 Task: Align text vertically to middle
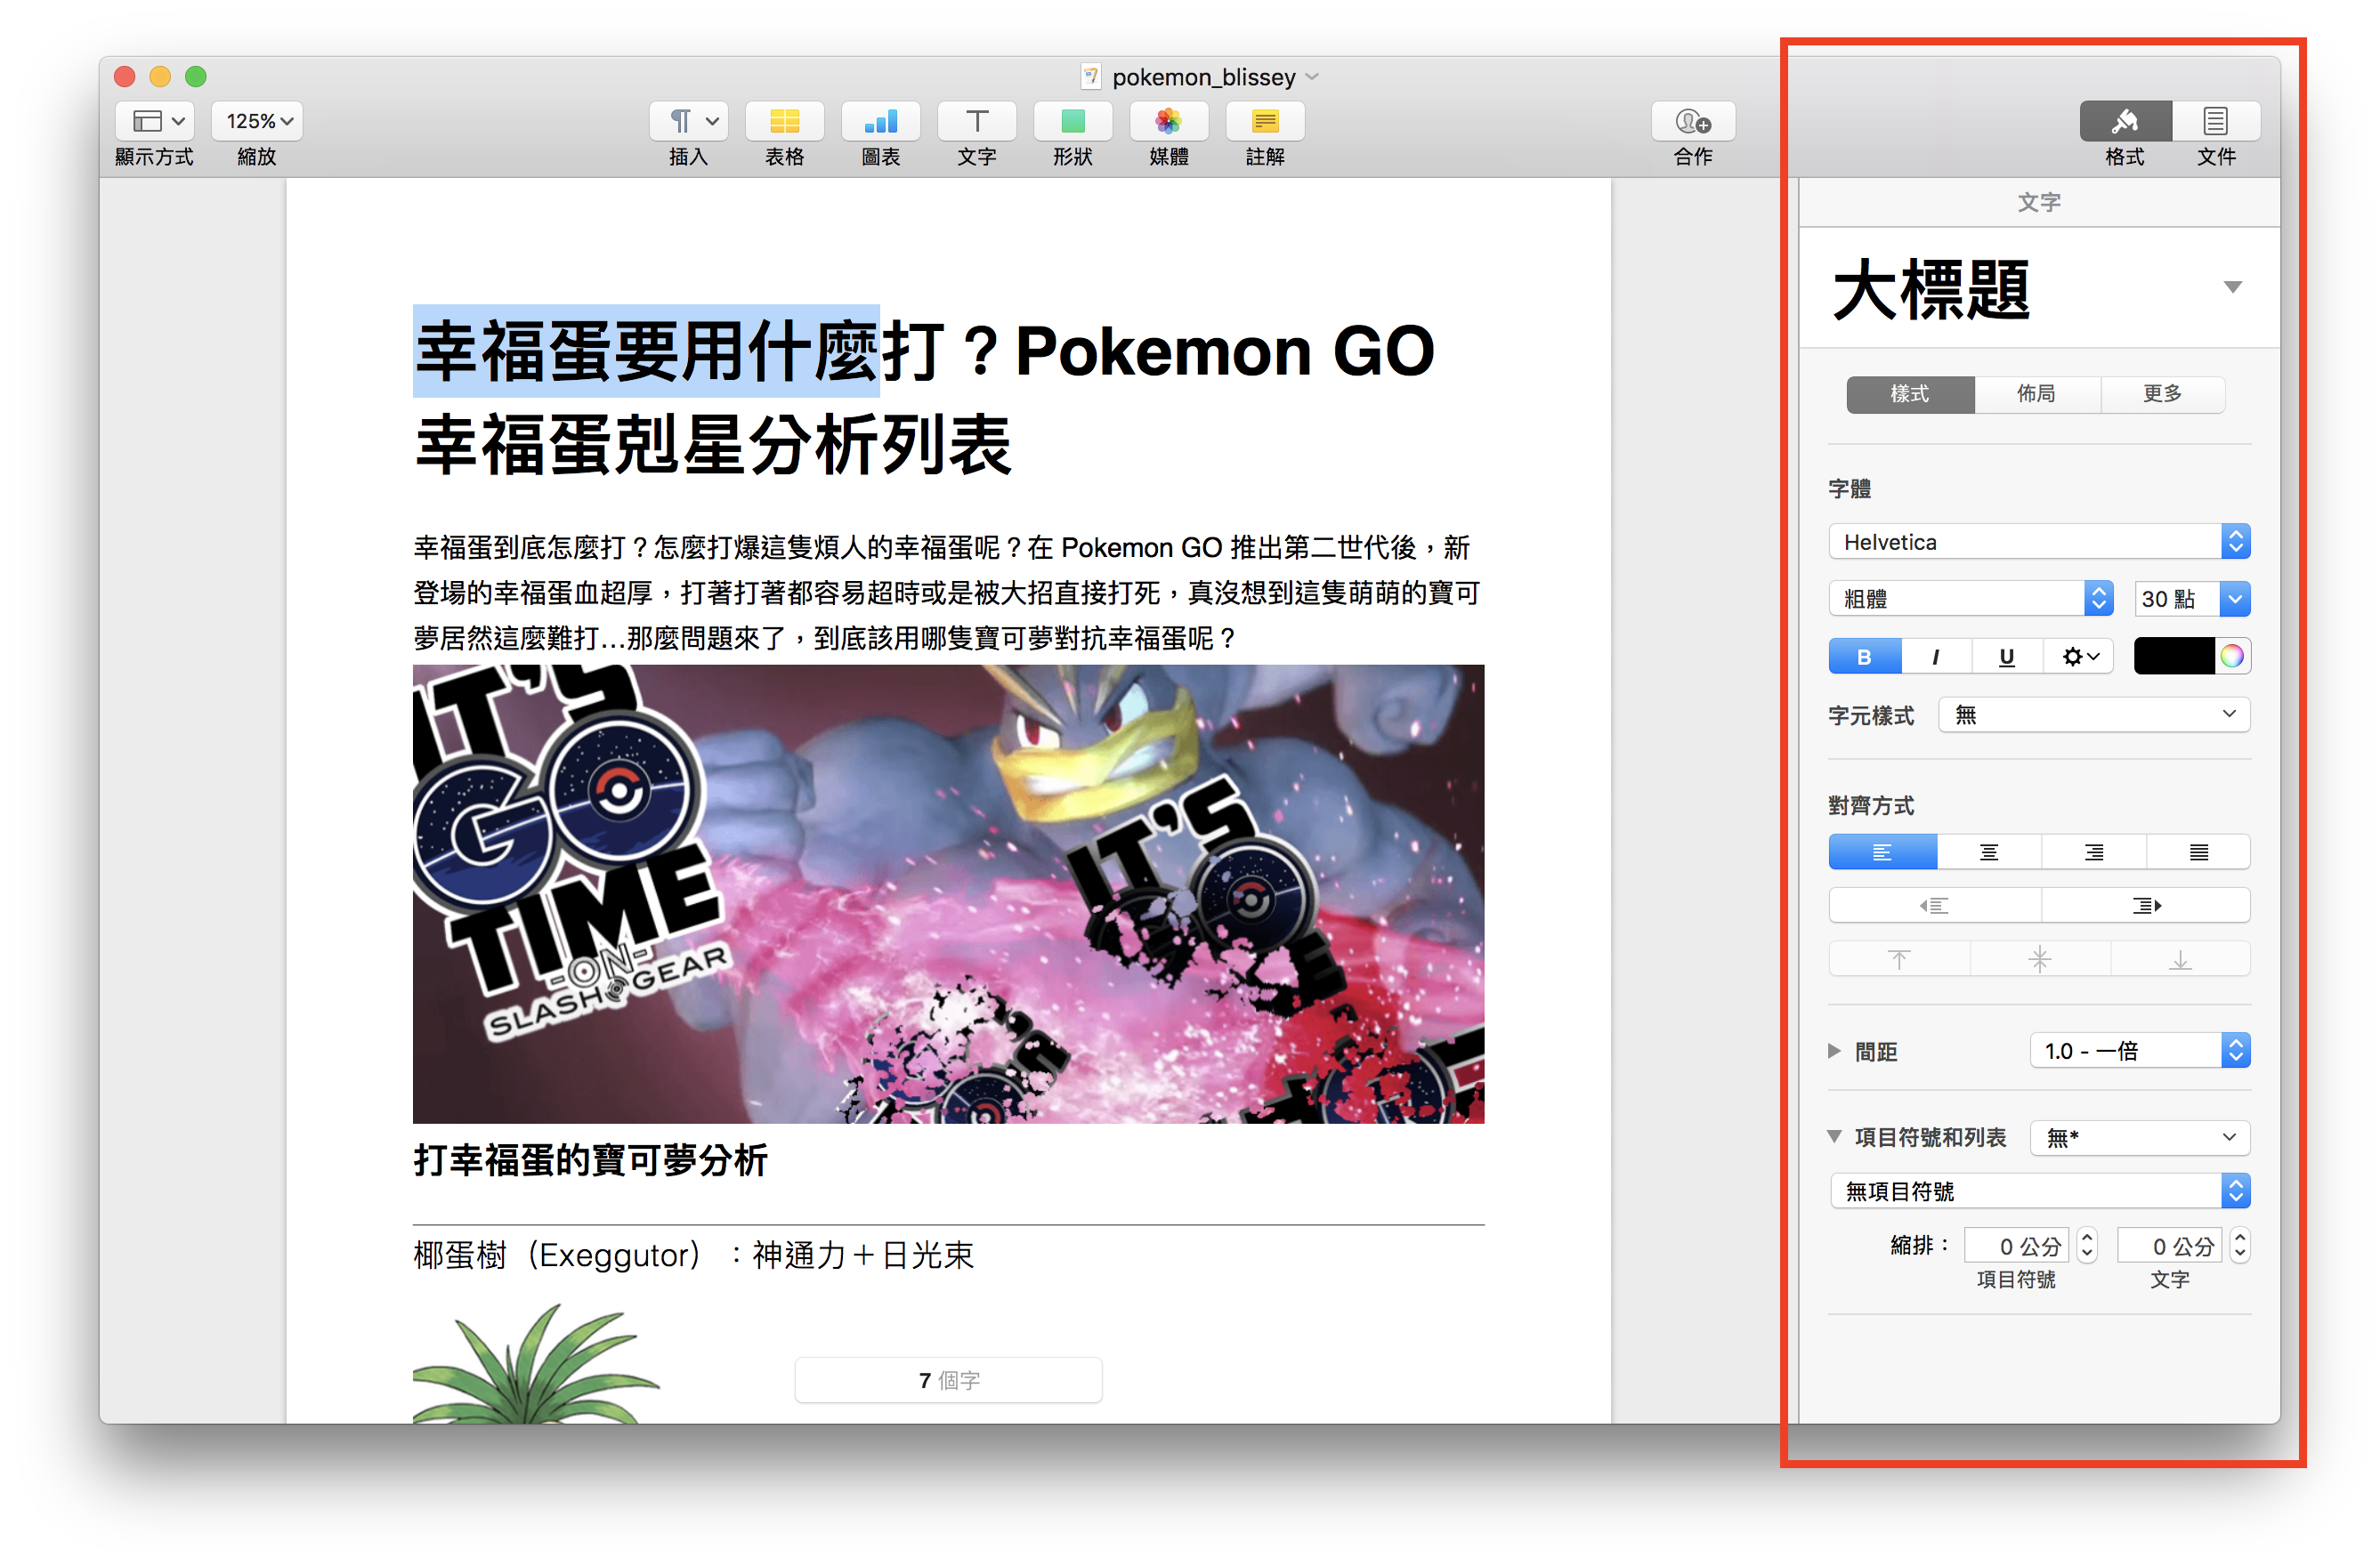(x=2040, y=960)
